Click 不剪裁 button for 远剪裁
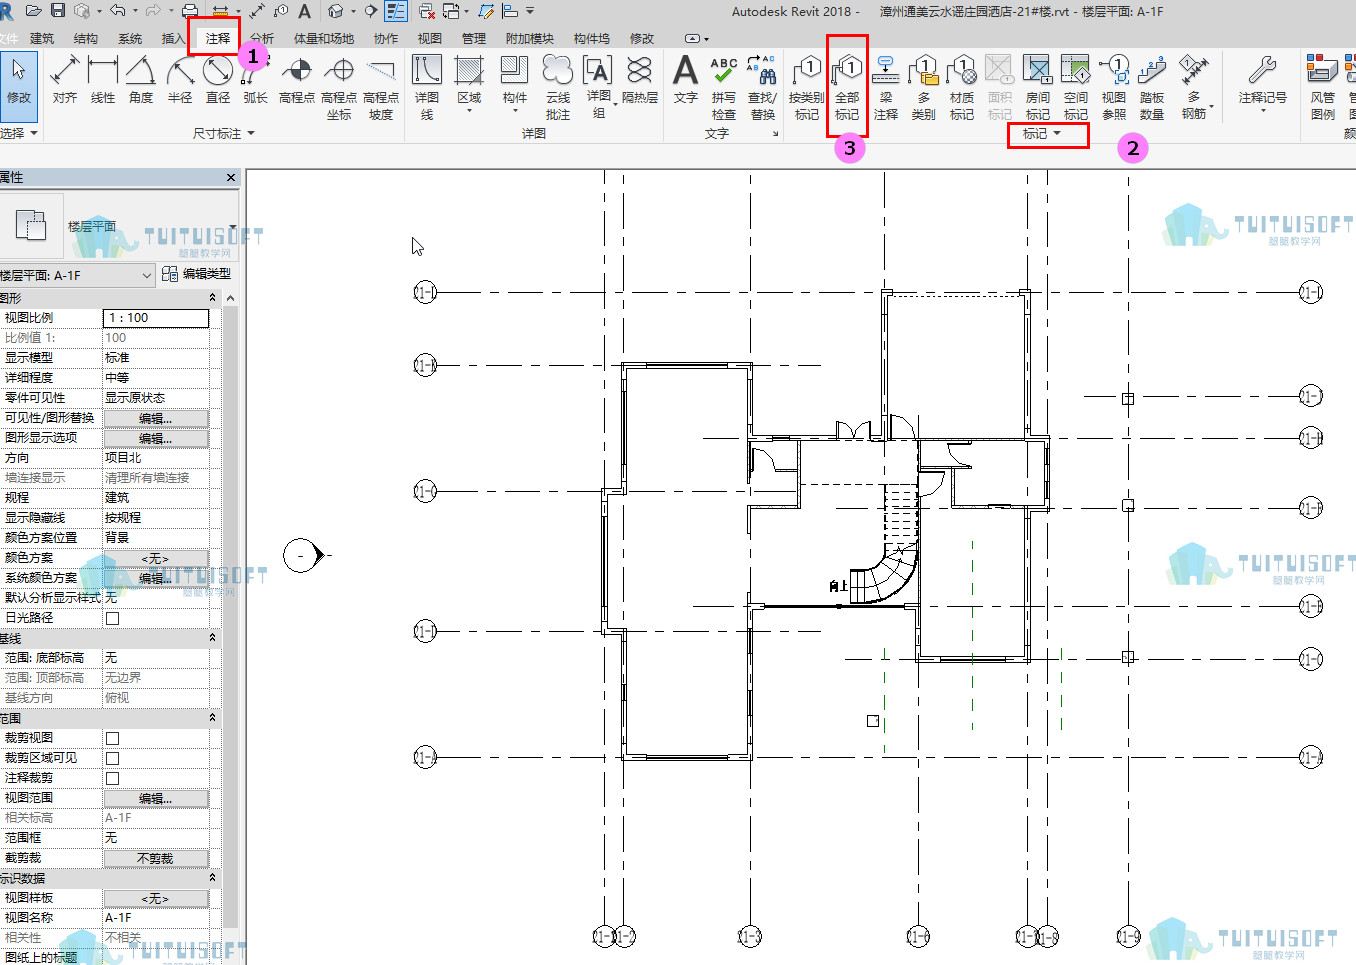The width and height of the screenshot is (1356, 965). pos(156,858)
